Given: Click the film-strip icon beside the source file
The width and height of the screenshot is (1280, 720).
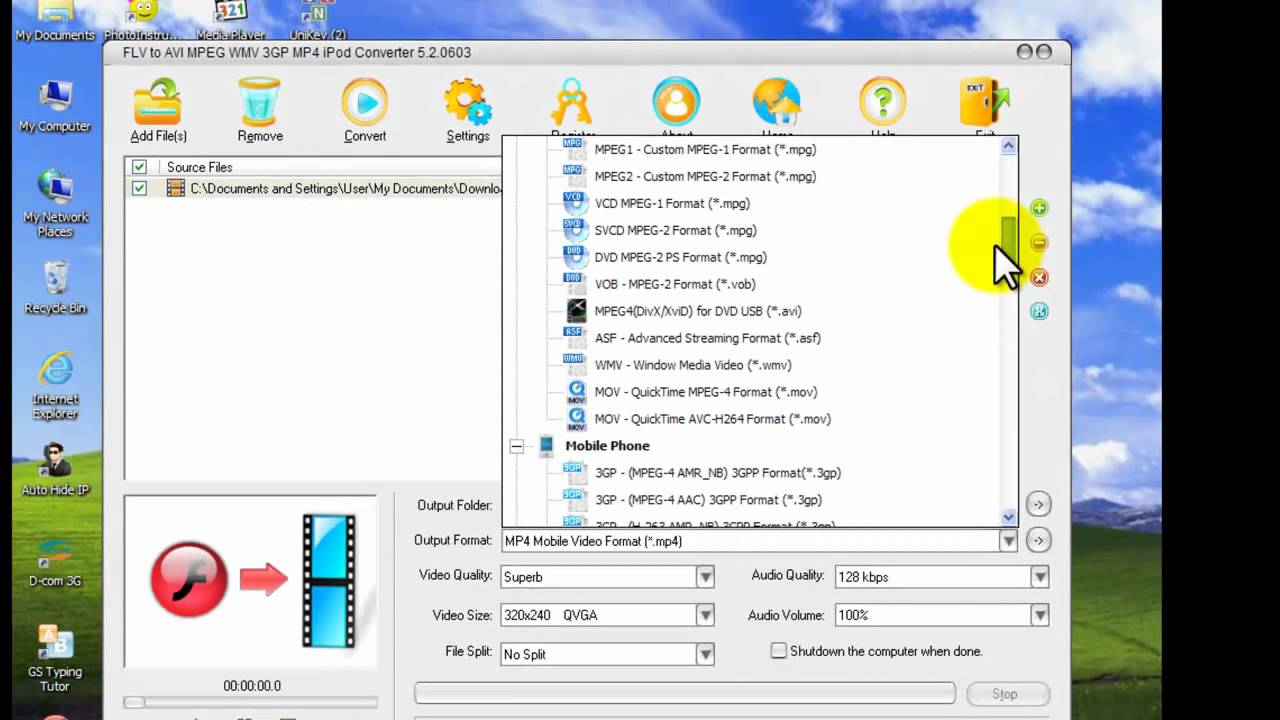Looking at the screenshot, I should [x=176, y=188].
